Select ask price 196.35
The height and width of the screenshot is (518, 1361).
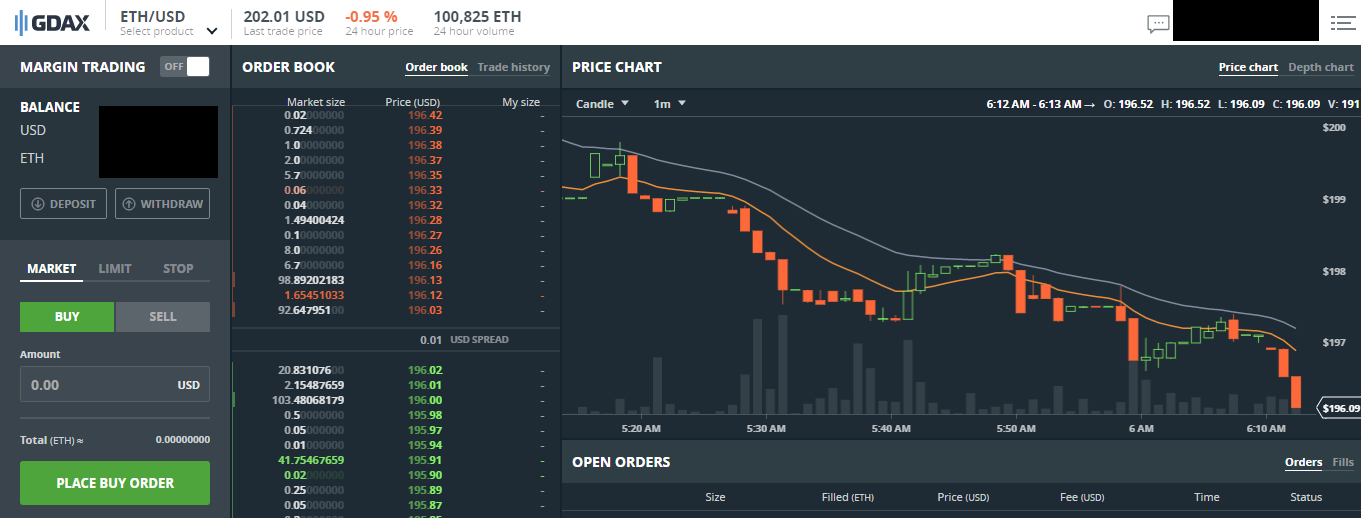click(x=425, y=175)
